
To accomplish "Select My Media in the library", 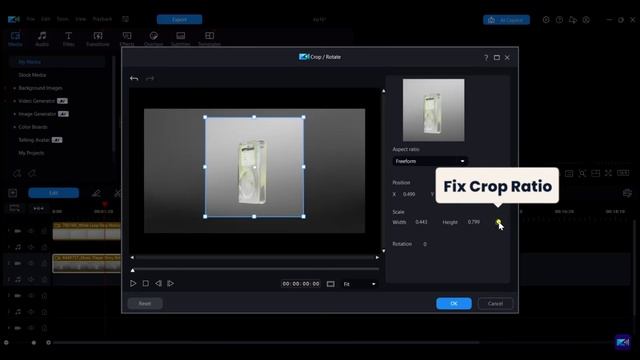I will coord(29,62).
